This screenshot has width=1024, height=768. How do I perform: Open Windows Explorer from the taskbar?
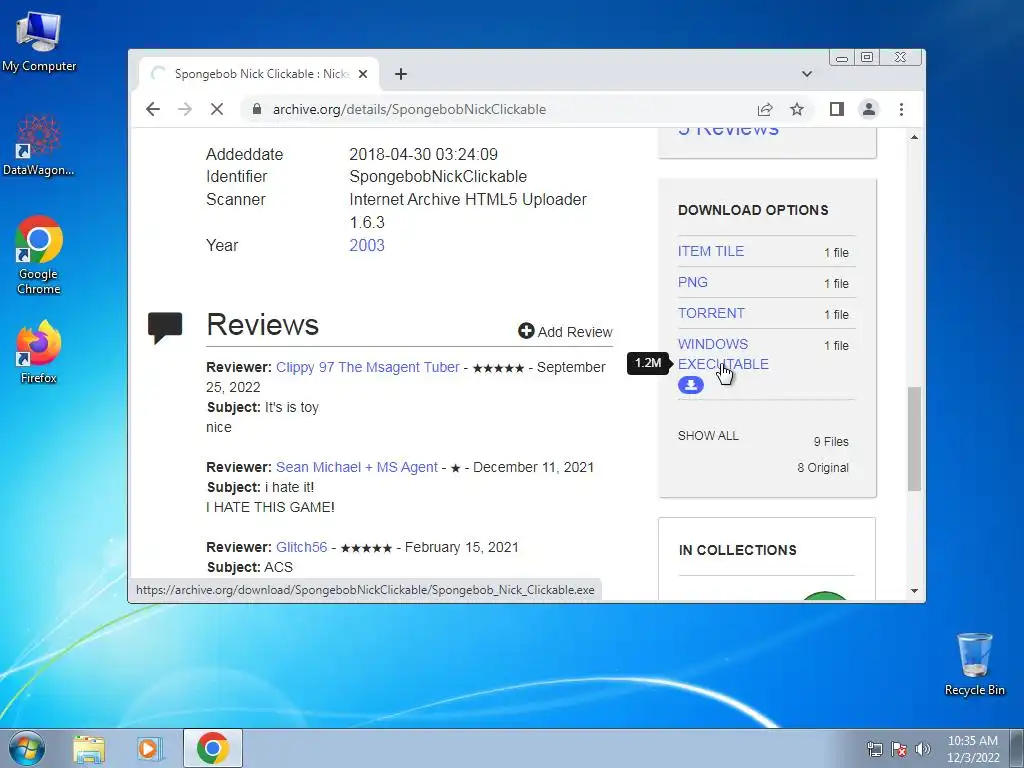(x=89, y=749)
